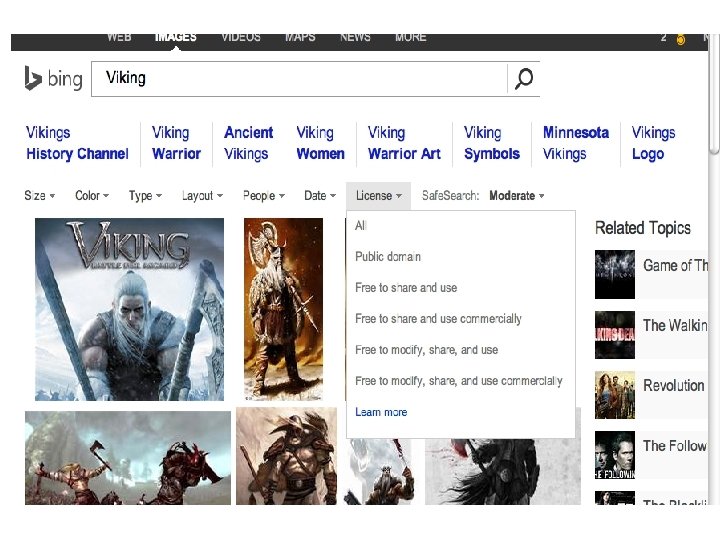Open Viking Women suggestion
This screenshot has height=540, width=720.
click(x=321, y=143)
